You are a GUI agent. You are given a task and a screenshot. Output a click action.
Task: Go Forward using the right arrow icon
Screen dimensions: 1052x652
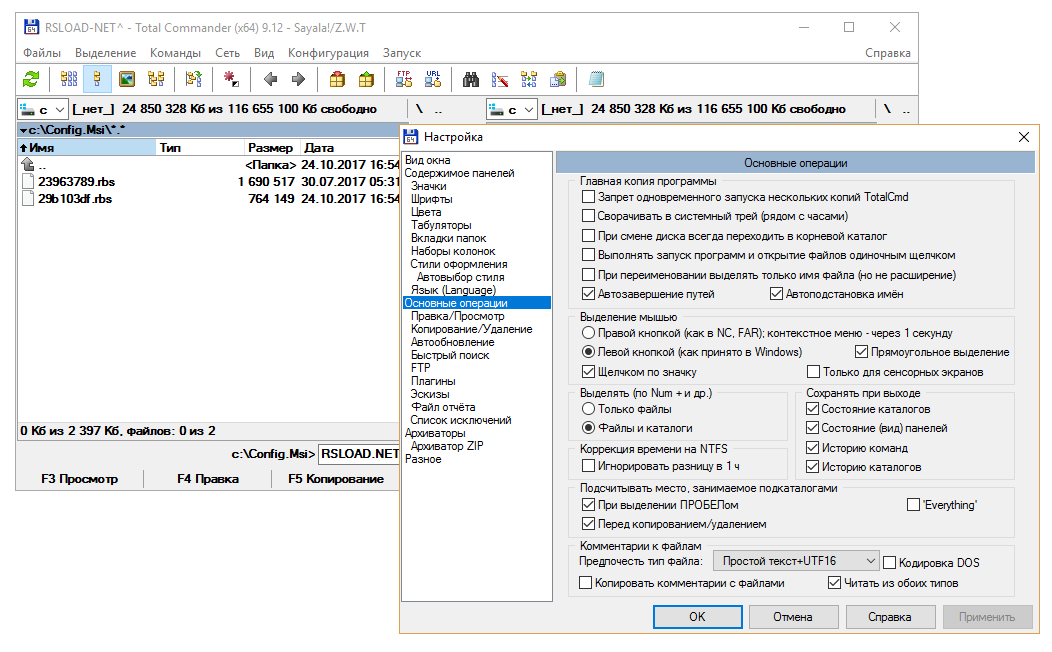299,79
